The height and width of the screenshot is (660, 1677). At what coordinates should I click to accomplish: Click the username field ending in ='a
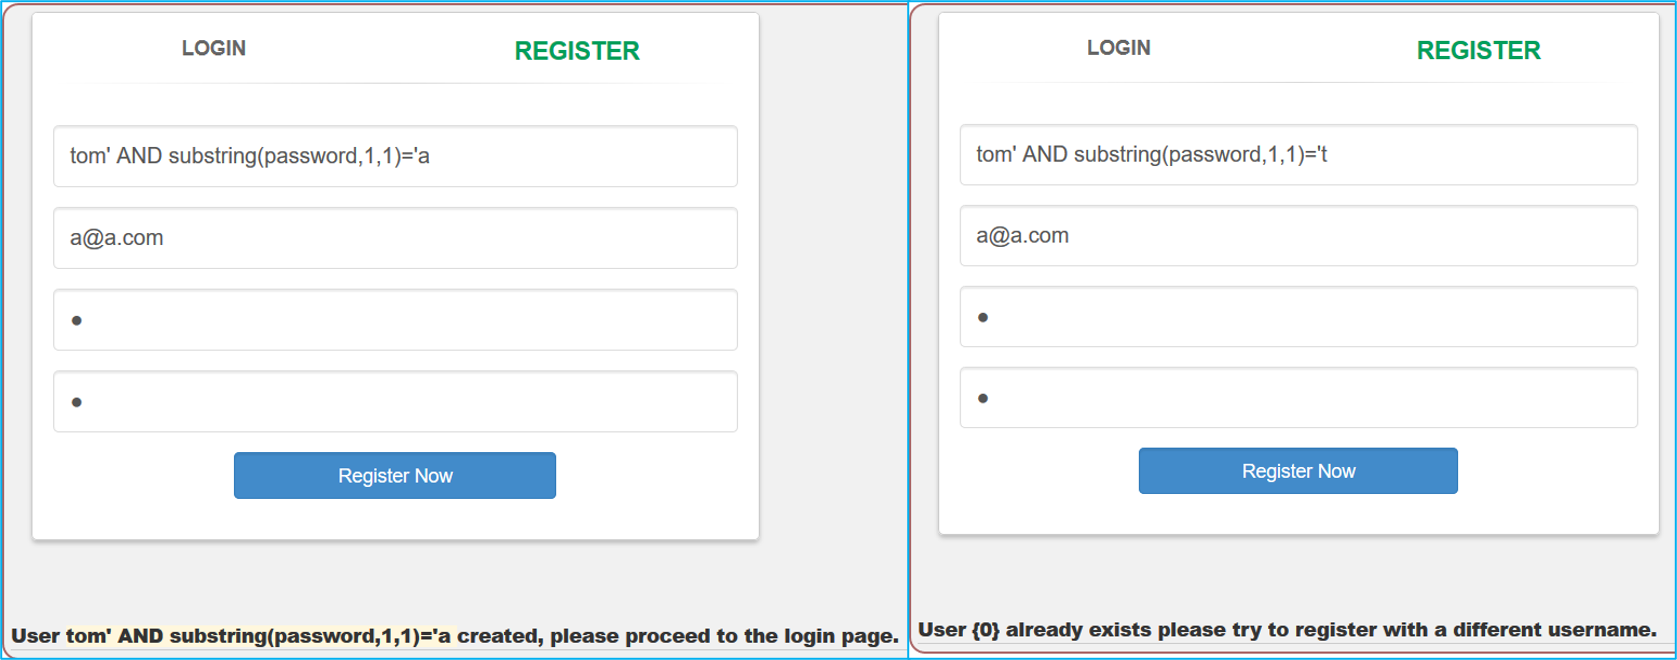[395, 156]
